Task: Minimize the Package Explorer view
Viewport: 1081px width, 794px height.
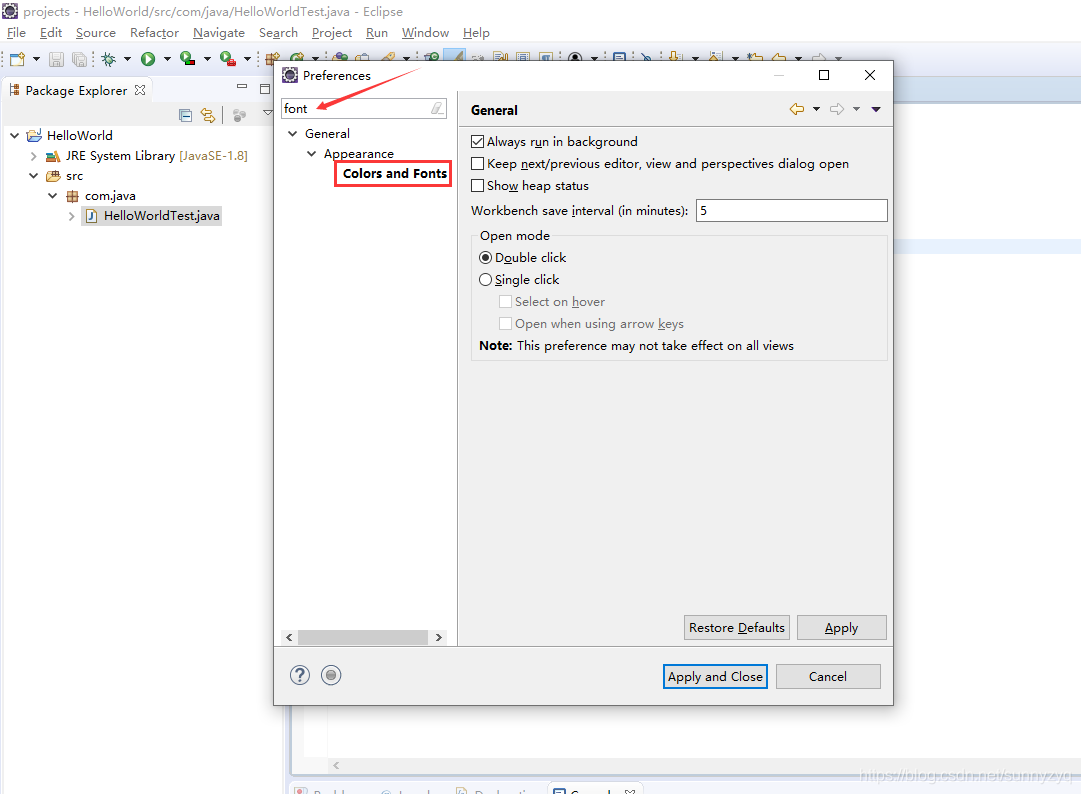Action: click(242, 87)
